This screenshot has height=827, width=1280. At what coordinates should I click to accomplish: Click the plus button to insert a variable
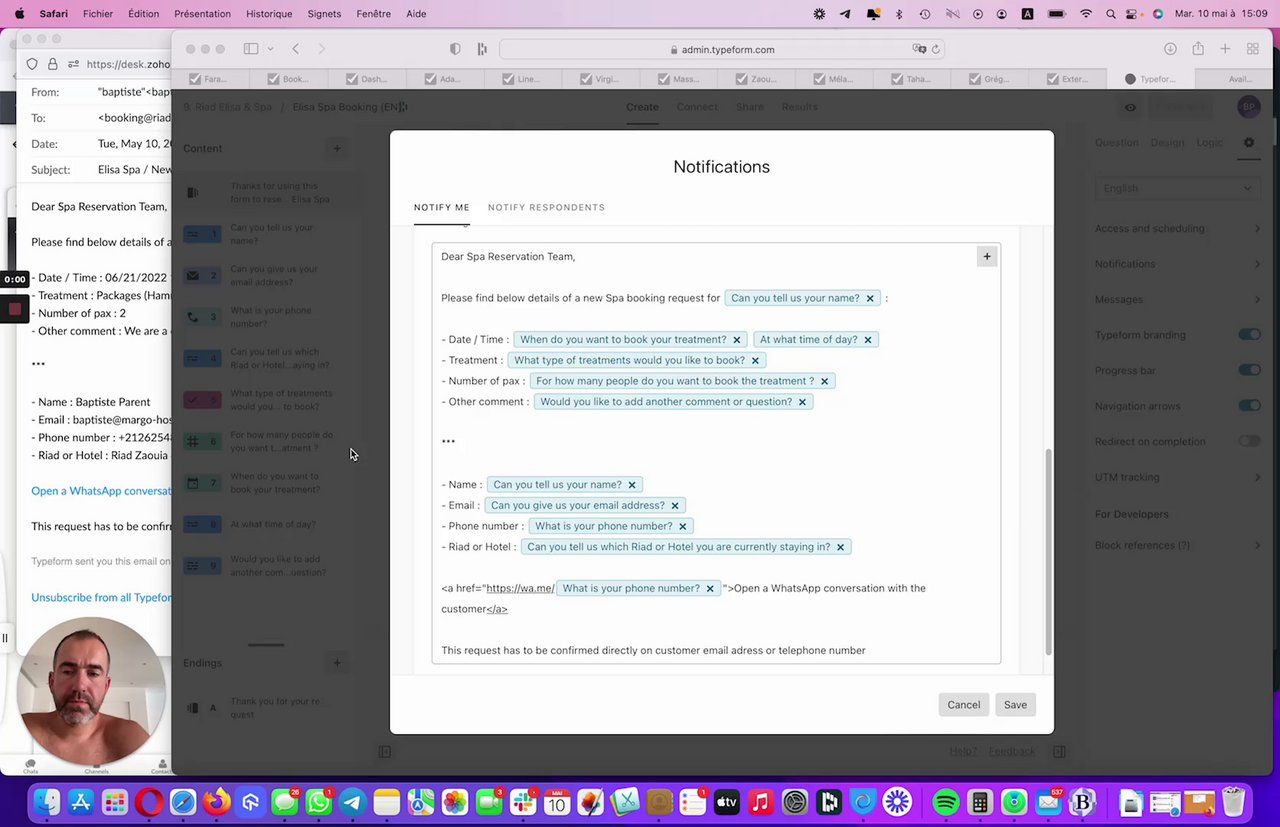tap(987, 257)
